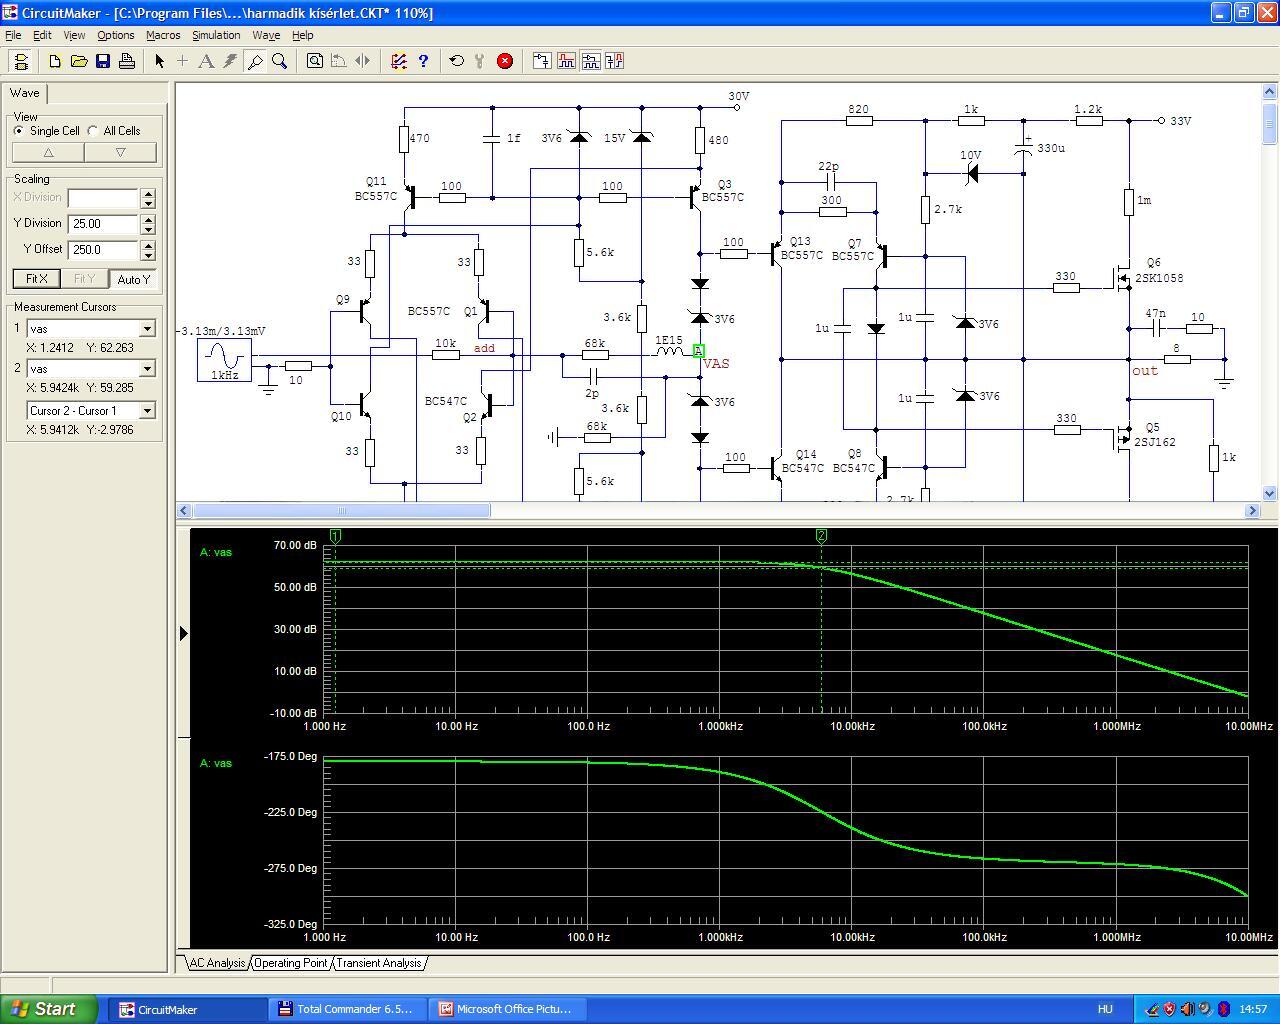Click the Y Offset input field
Screen dimensions: 1280x1024
tap(103, 250)
